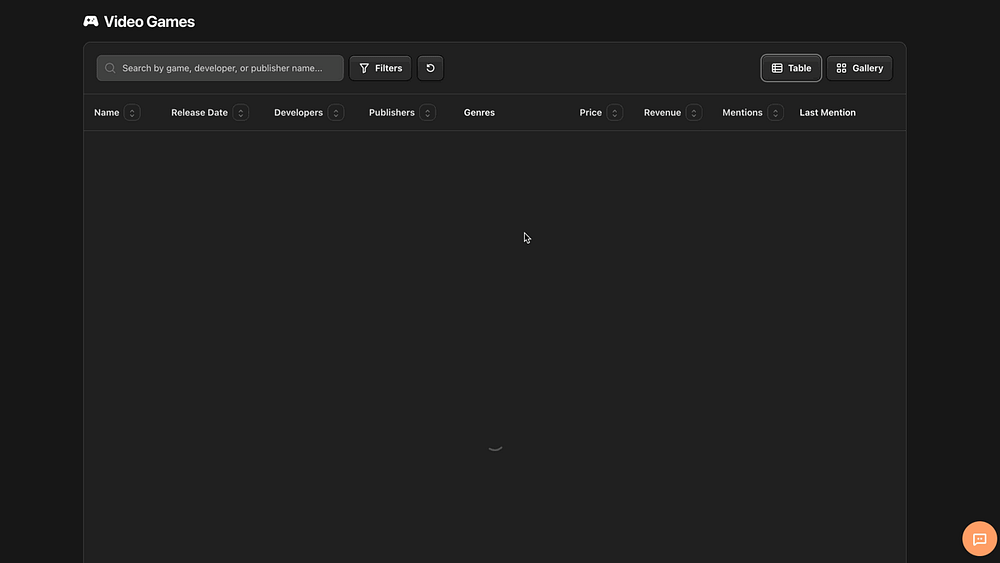Image resolution: width=1000 pixels, height=563 pixels.
Task: Sort by Revenue using its arrows
Action: click(x=693, y=113)
